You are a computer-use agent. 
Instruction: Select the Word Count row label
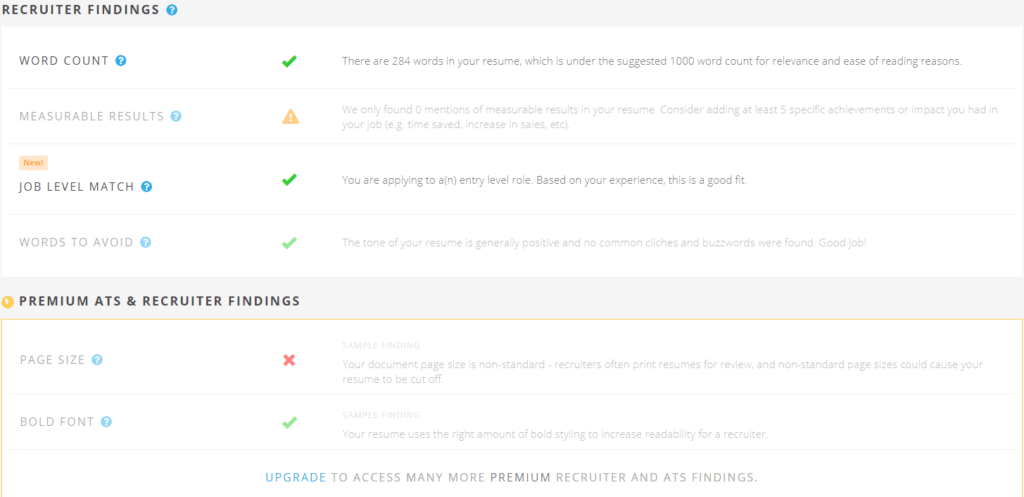[x=64, y=61]
